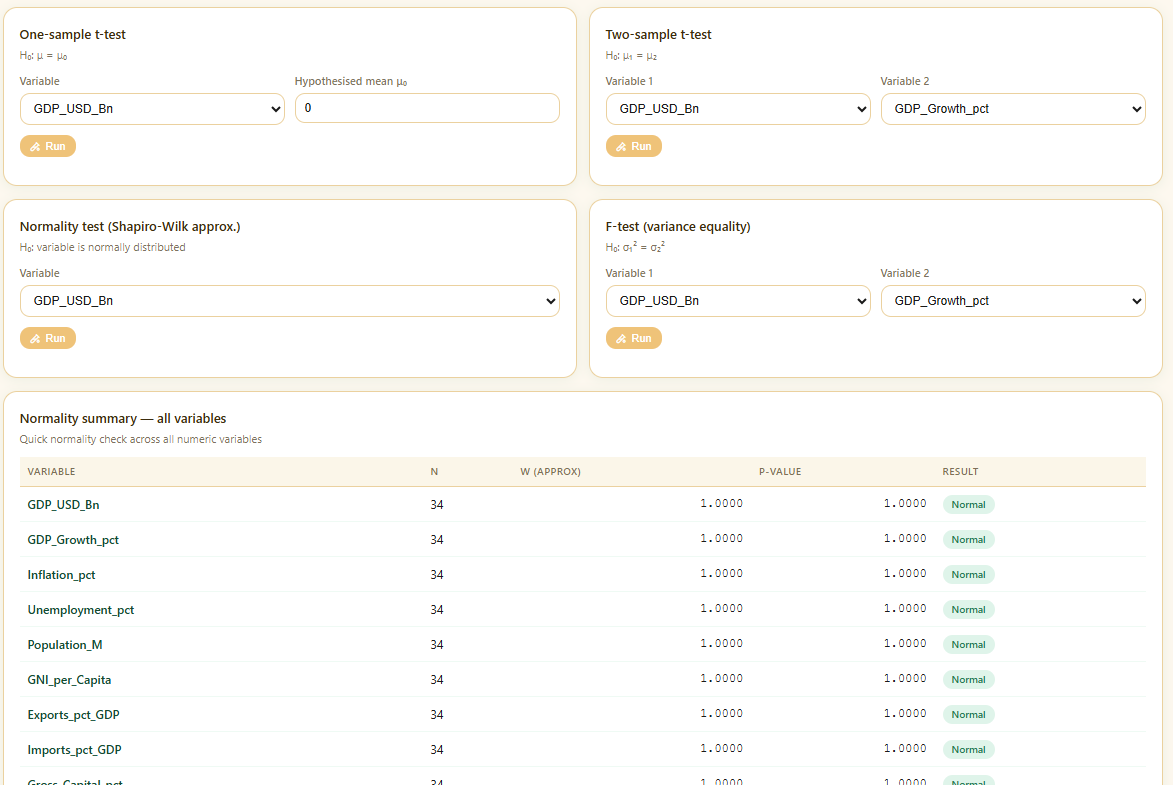Run the F-test for variance equality
The width and height of the screenshot is (1173, 785).
click(634, 338)
